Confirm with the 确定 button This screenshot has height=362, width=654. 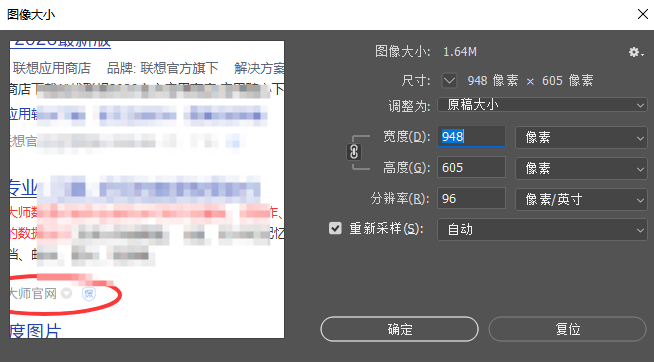(399, 329)
